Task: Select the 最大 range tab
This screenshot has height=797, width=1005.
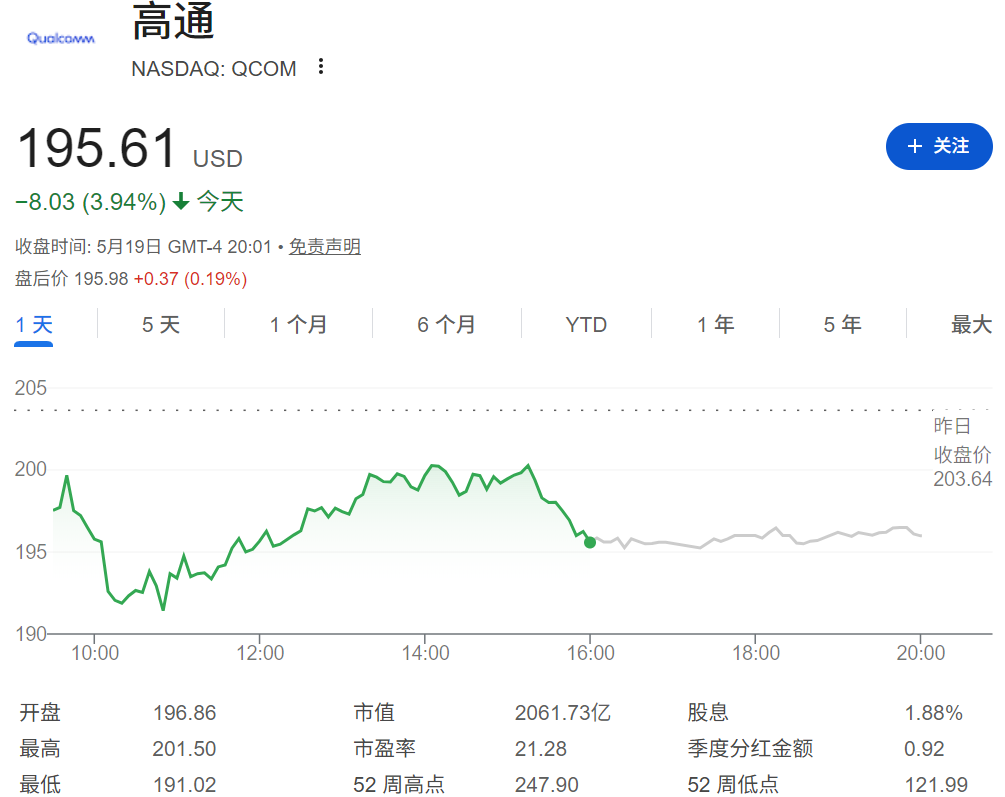Action: tap(971, 324)
